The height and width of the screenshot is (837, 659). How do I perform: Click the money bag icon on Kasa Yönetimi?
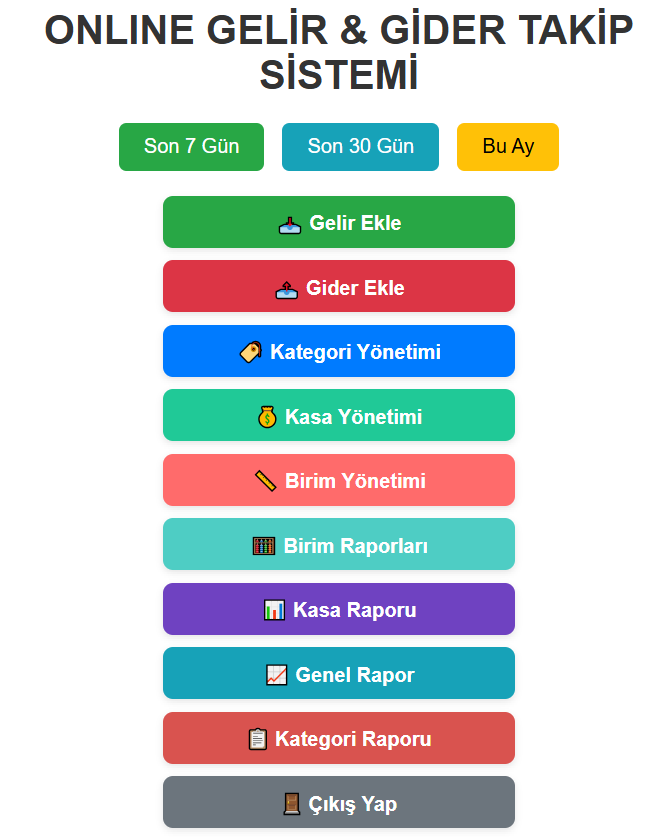coord(266,417)
